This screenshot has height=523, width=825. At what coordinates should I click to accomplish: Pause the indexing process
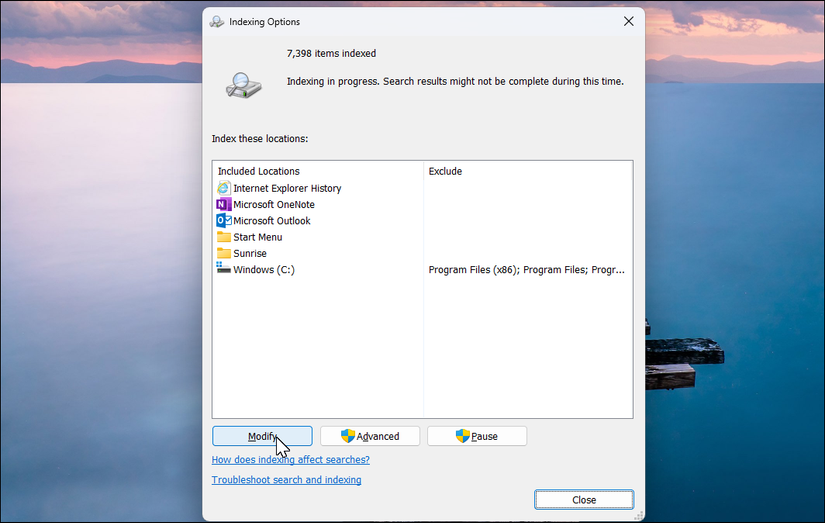pyautogui.click(x=477, y=436)
